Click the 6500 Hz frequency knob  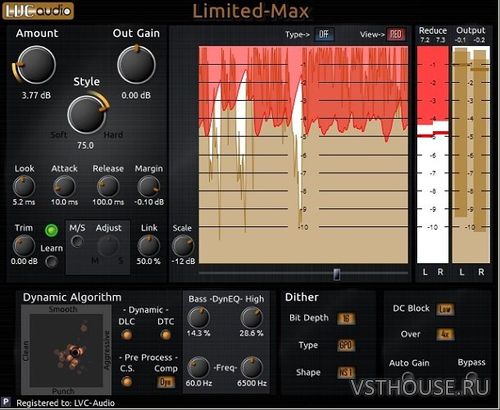pyautogui.click(x=252, y=367)
